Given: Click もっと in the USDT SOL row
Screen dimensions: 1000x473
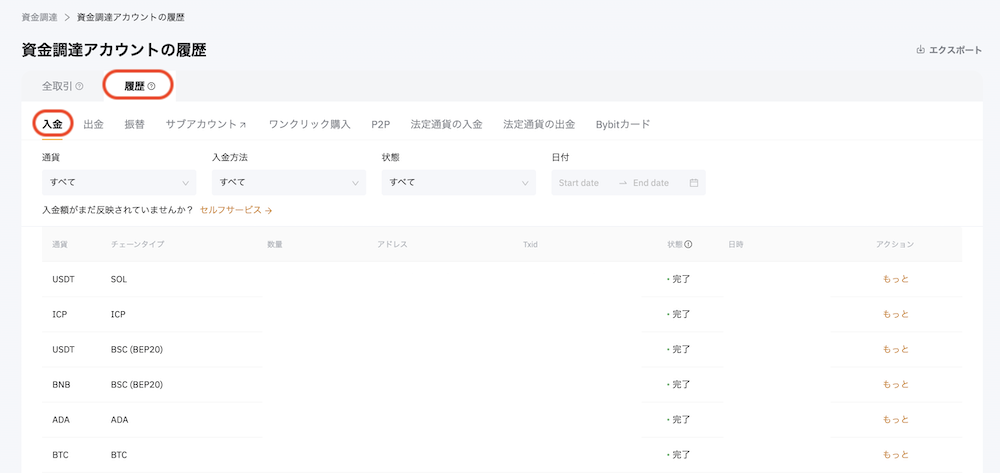Looking at the screenshot, I should pyautogui.click(x=895, y=279).
